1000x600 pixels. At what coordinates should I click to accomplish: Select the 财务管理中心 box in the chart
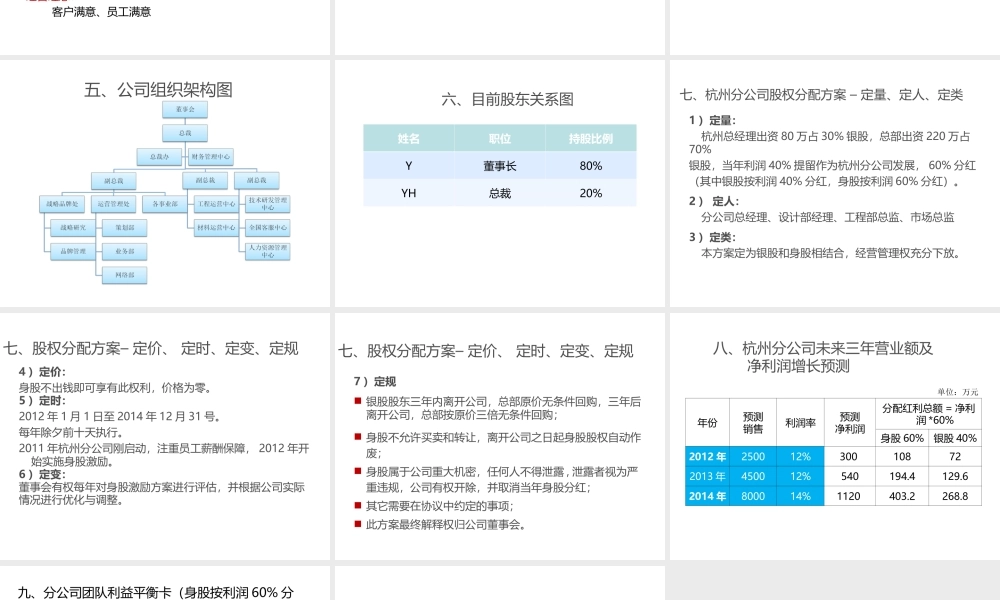point(211,156)
